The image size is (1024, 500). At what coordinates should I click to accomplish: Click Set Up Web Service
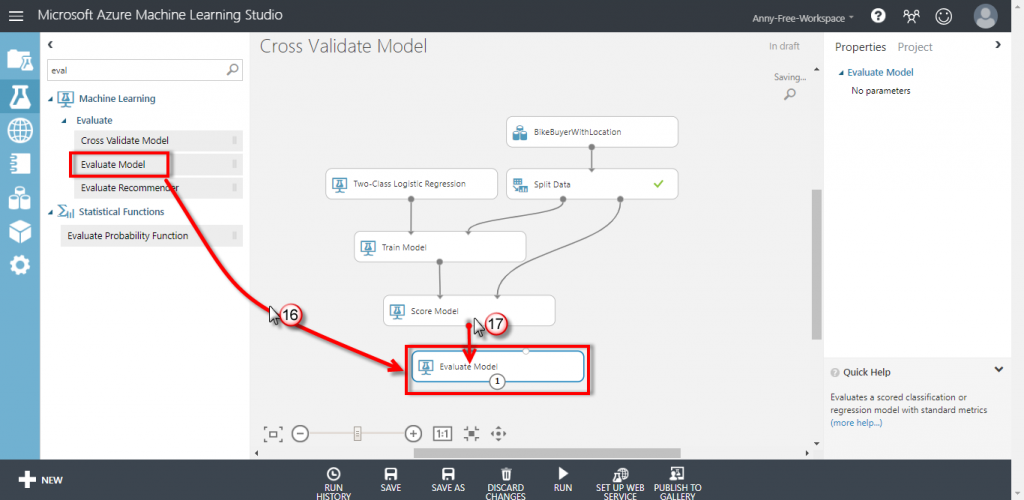coord(620,483)
